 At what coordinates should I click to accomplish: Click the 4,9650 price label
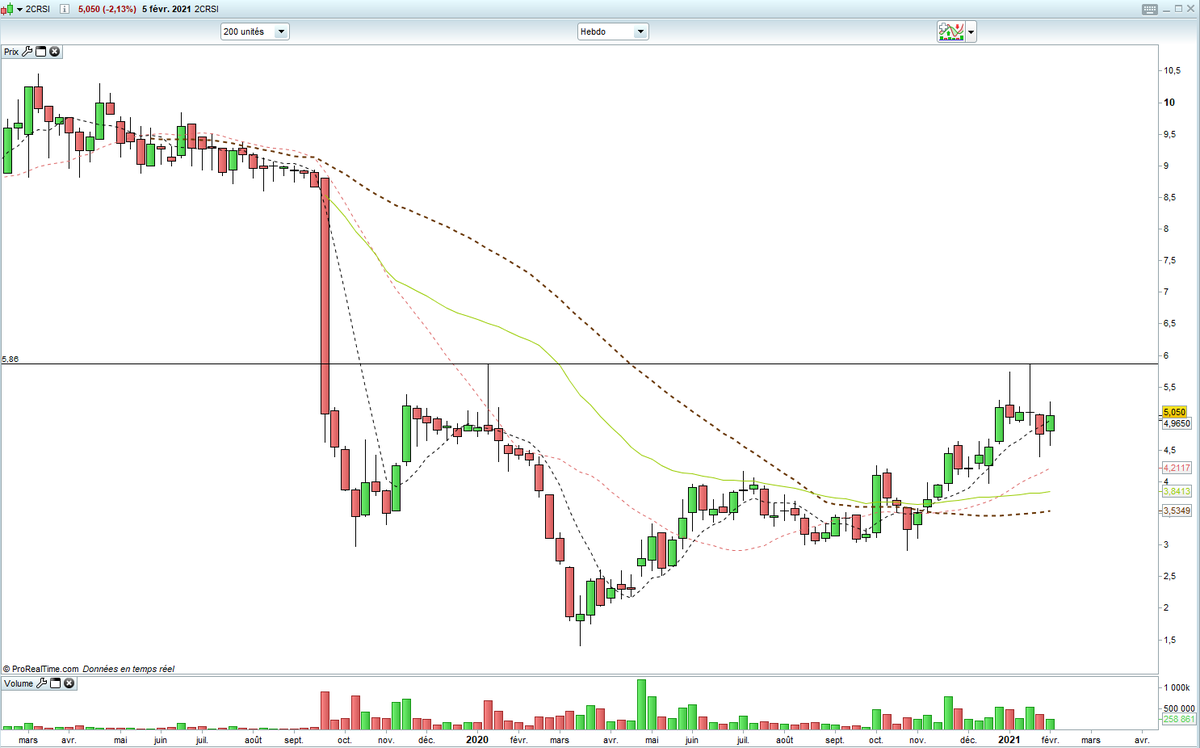1176,423
